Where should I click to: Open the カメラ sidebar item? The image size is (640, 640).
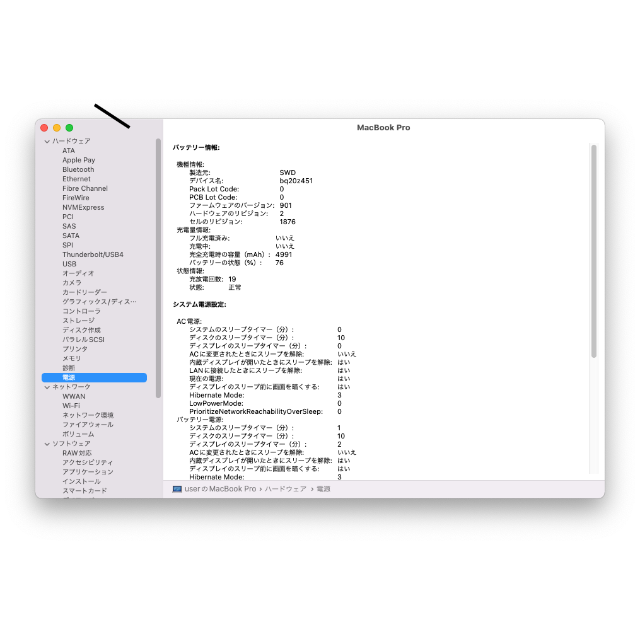[x=72, y=282]
